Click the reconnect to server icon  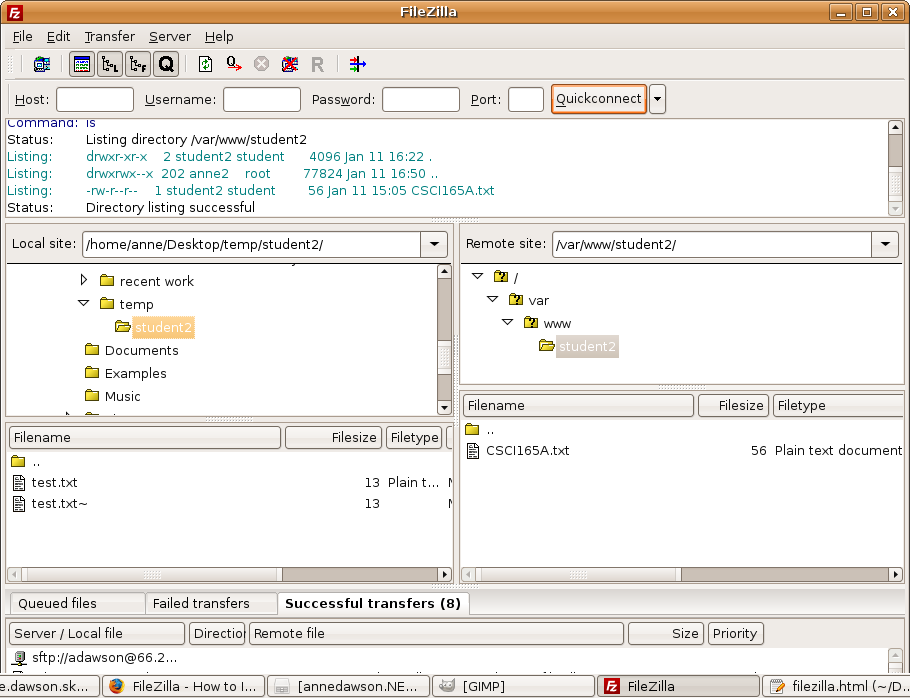coord(317,64)
